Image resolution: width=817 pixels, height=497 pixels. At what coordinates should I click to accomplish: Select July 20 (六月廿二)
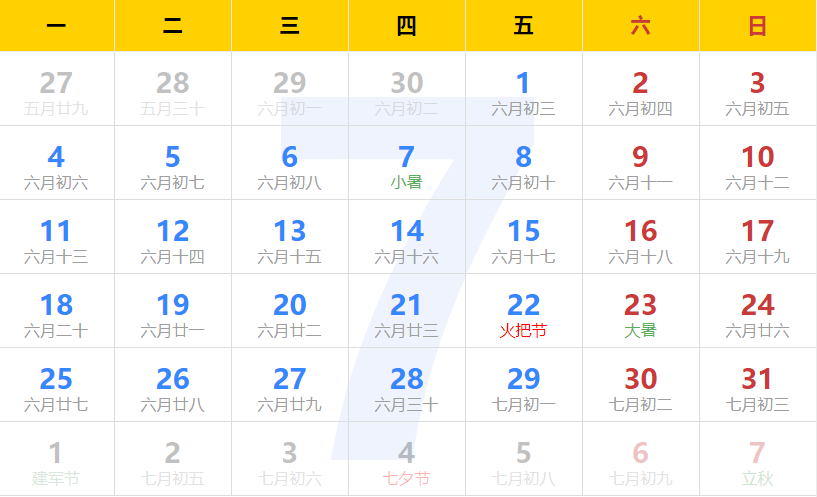(290, 310)
